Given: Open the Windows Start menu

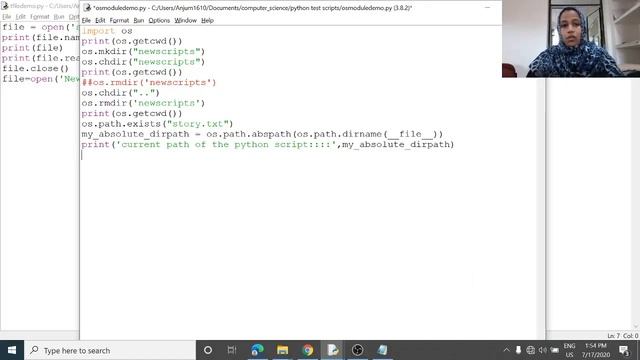Looking at the screenshot, I should tap(12, 350).
